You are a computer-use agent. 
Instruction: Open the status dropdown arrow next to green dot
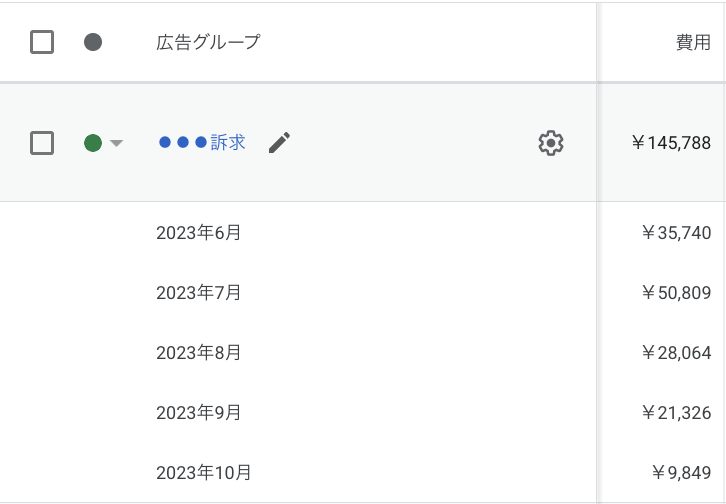click(x=116, y=143)
